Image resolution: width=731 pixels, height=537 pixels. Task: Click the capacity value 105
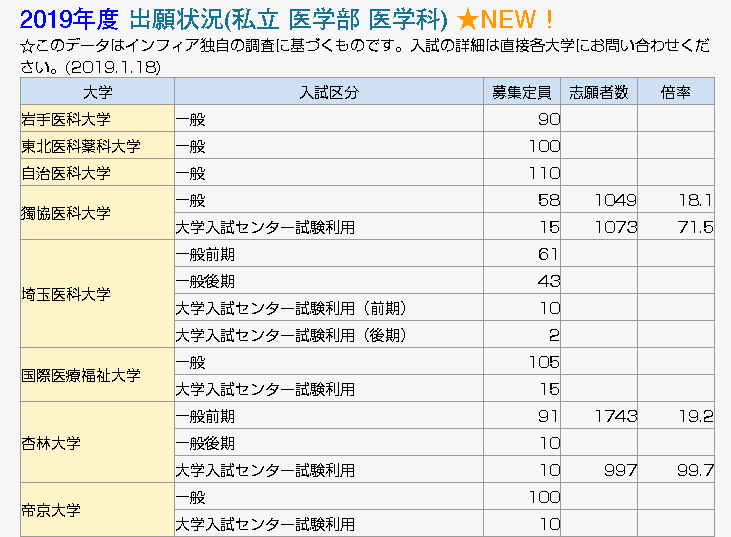coord(544,362)
